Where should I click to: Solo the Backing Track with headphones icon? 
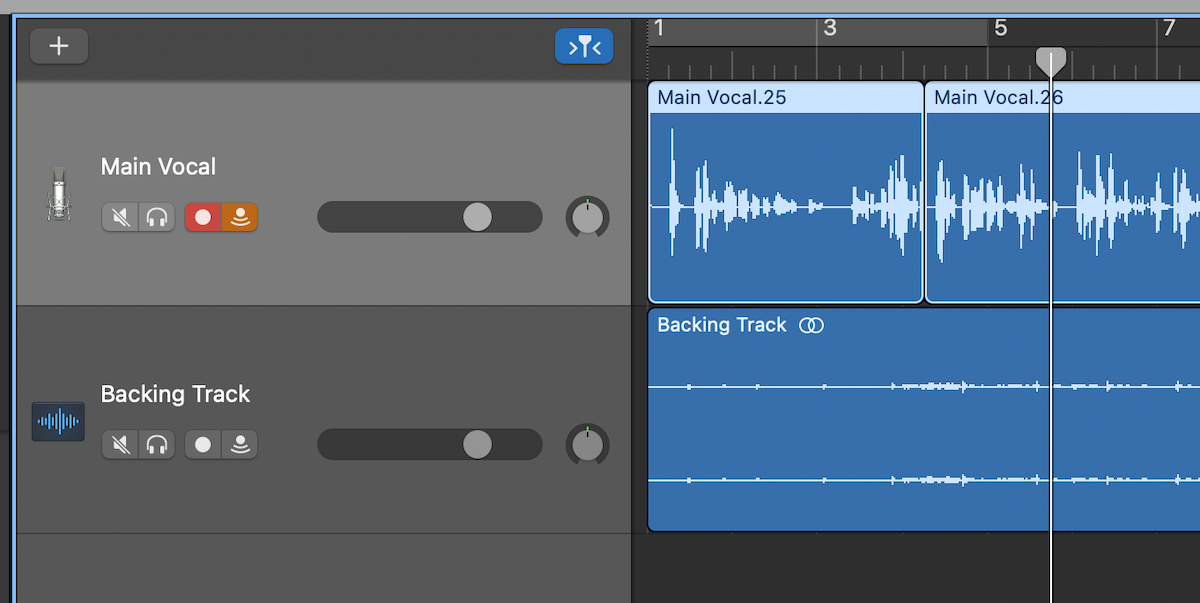click(x=156, y=445)
